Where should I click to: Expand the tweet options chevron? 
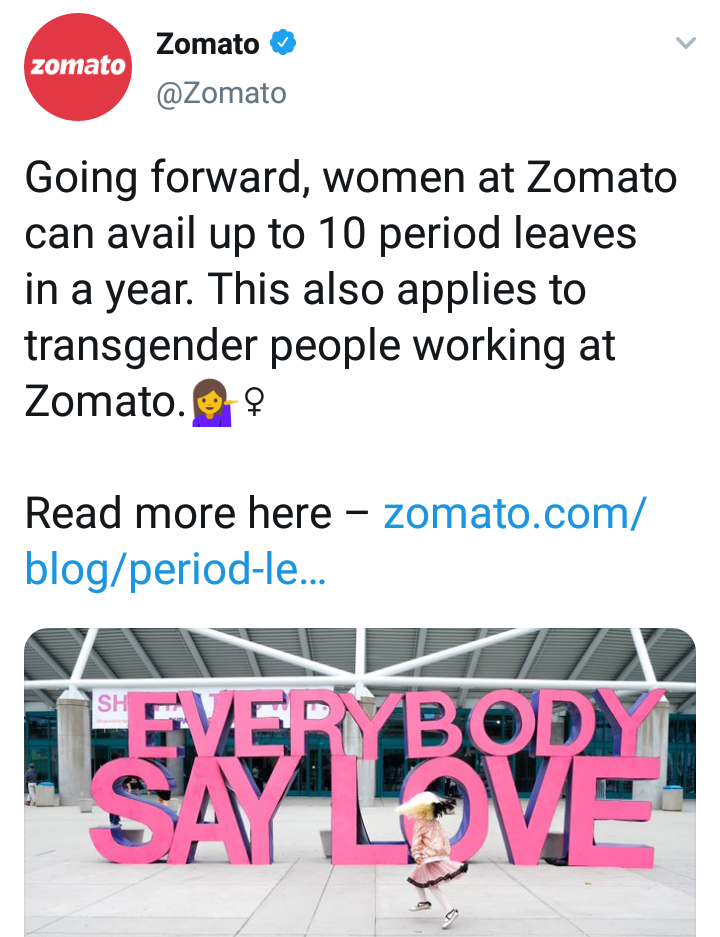685,43
